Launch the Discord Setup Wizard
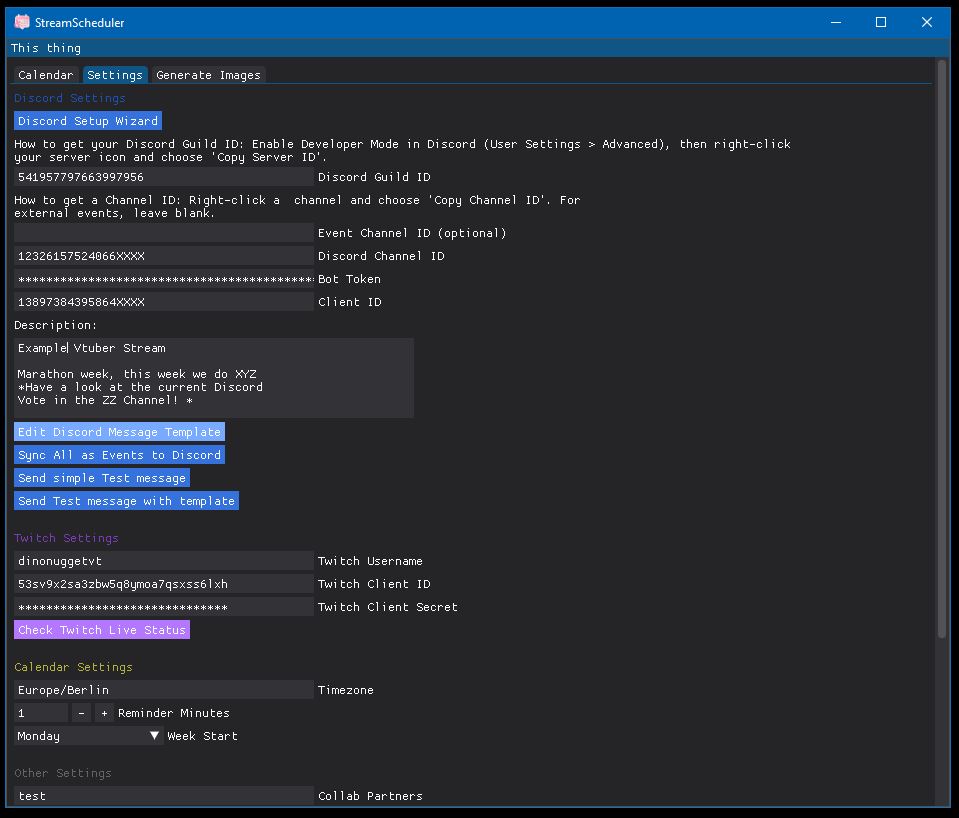The height and width of the screenshot is (818, 959). point(88,120)
